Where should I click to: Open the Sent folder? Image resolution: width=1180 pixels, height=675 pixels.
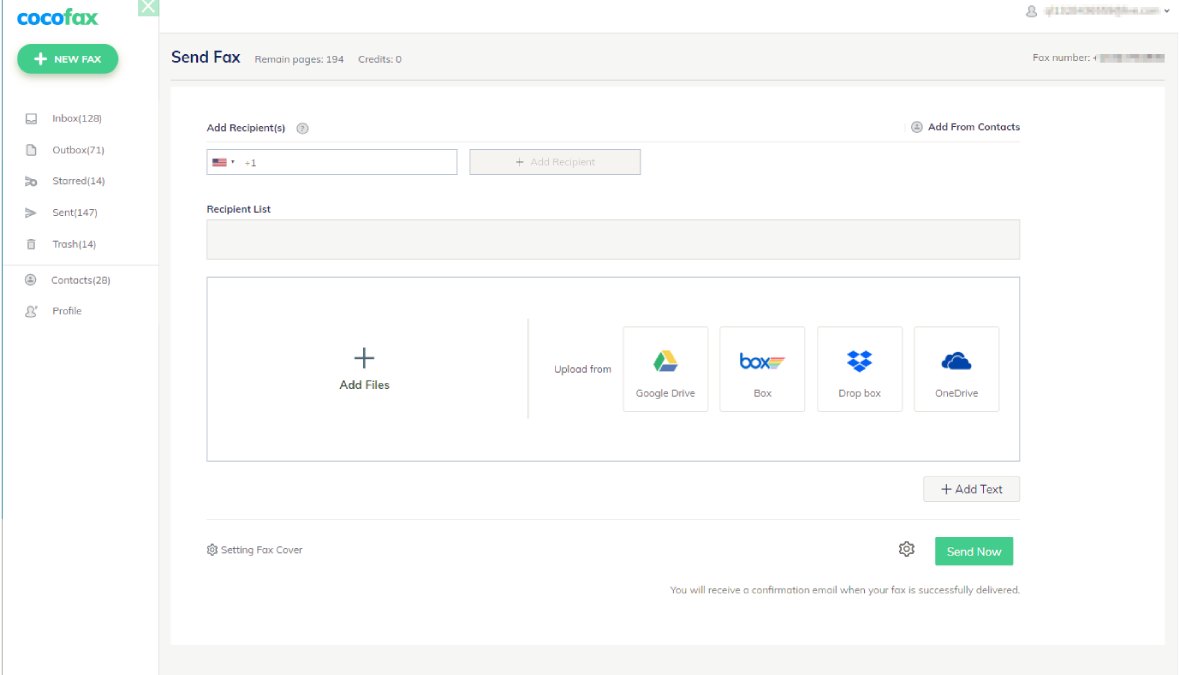pyautogui.click(x=74, y=213)
